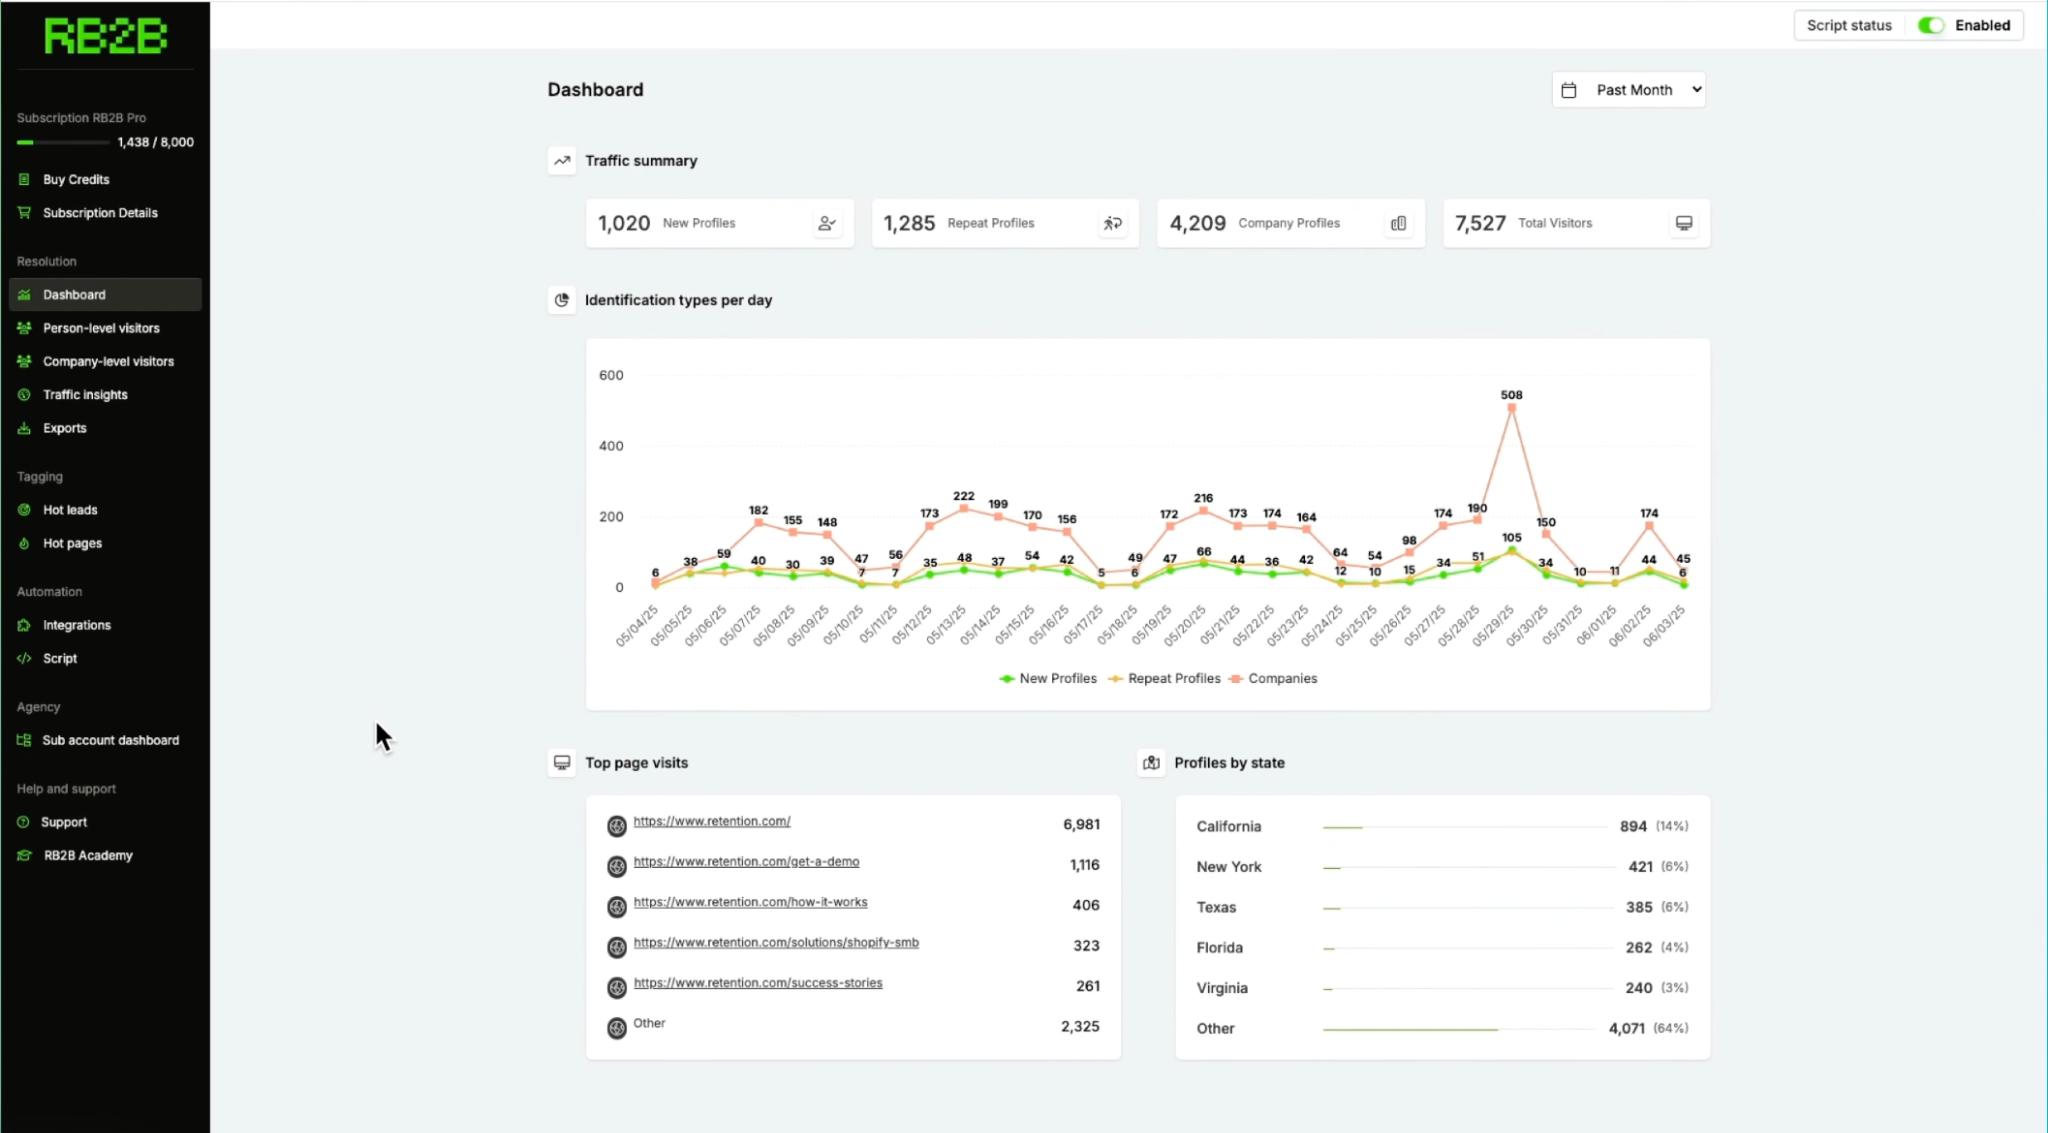Click the New Profiles user icon
2048x1133 pixels.
point(826,223)
